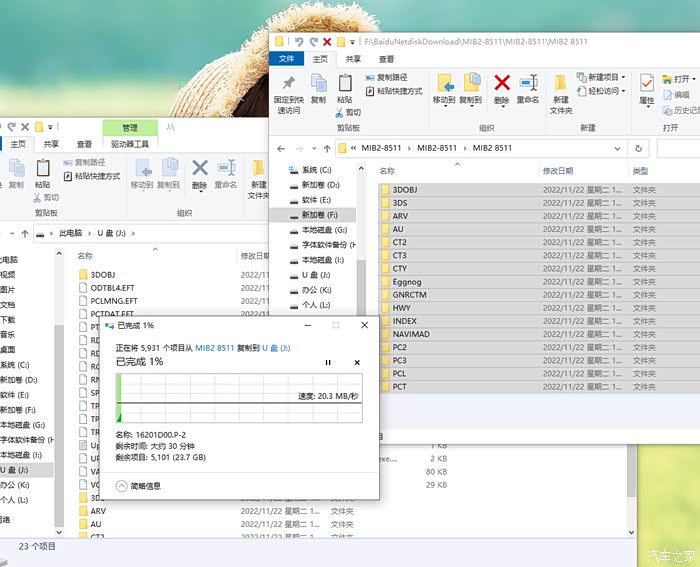Click 重命名 icon in the F: window
The image size is (700, 567).
pos(528,84)
